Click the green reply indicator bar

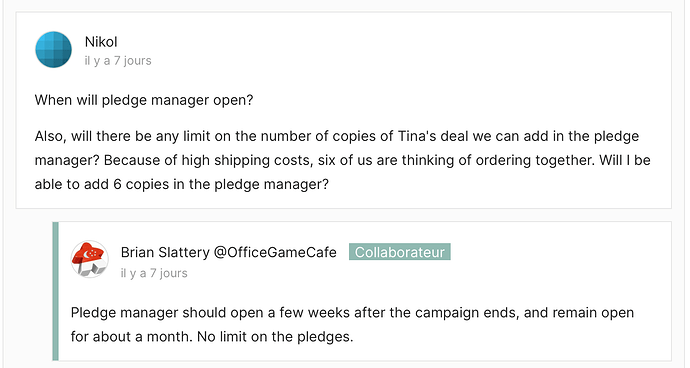pos(55,291)
